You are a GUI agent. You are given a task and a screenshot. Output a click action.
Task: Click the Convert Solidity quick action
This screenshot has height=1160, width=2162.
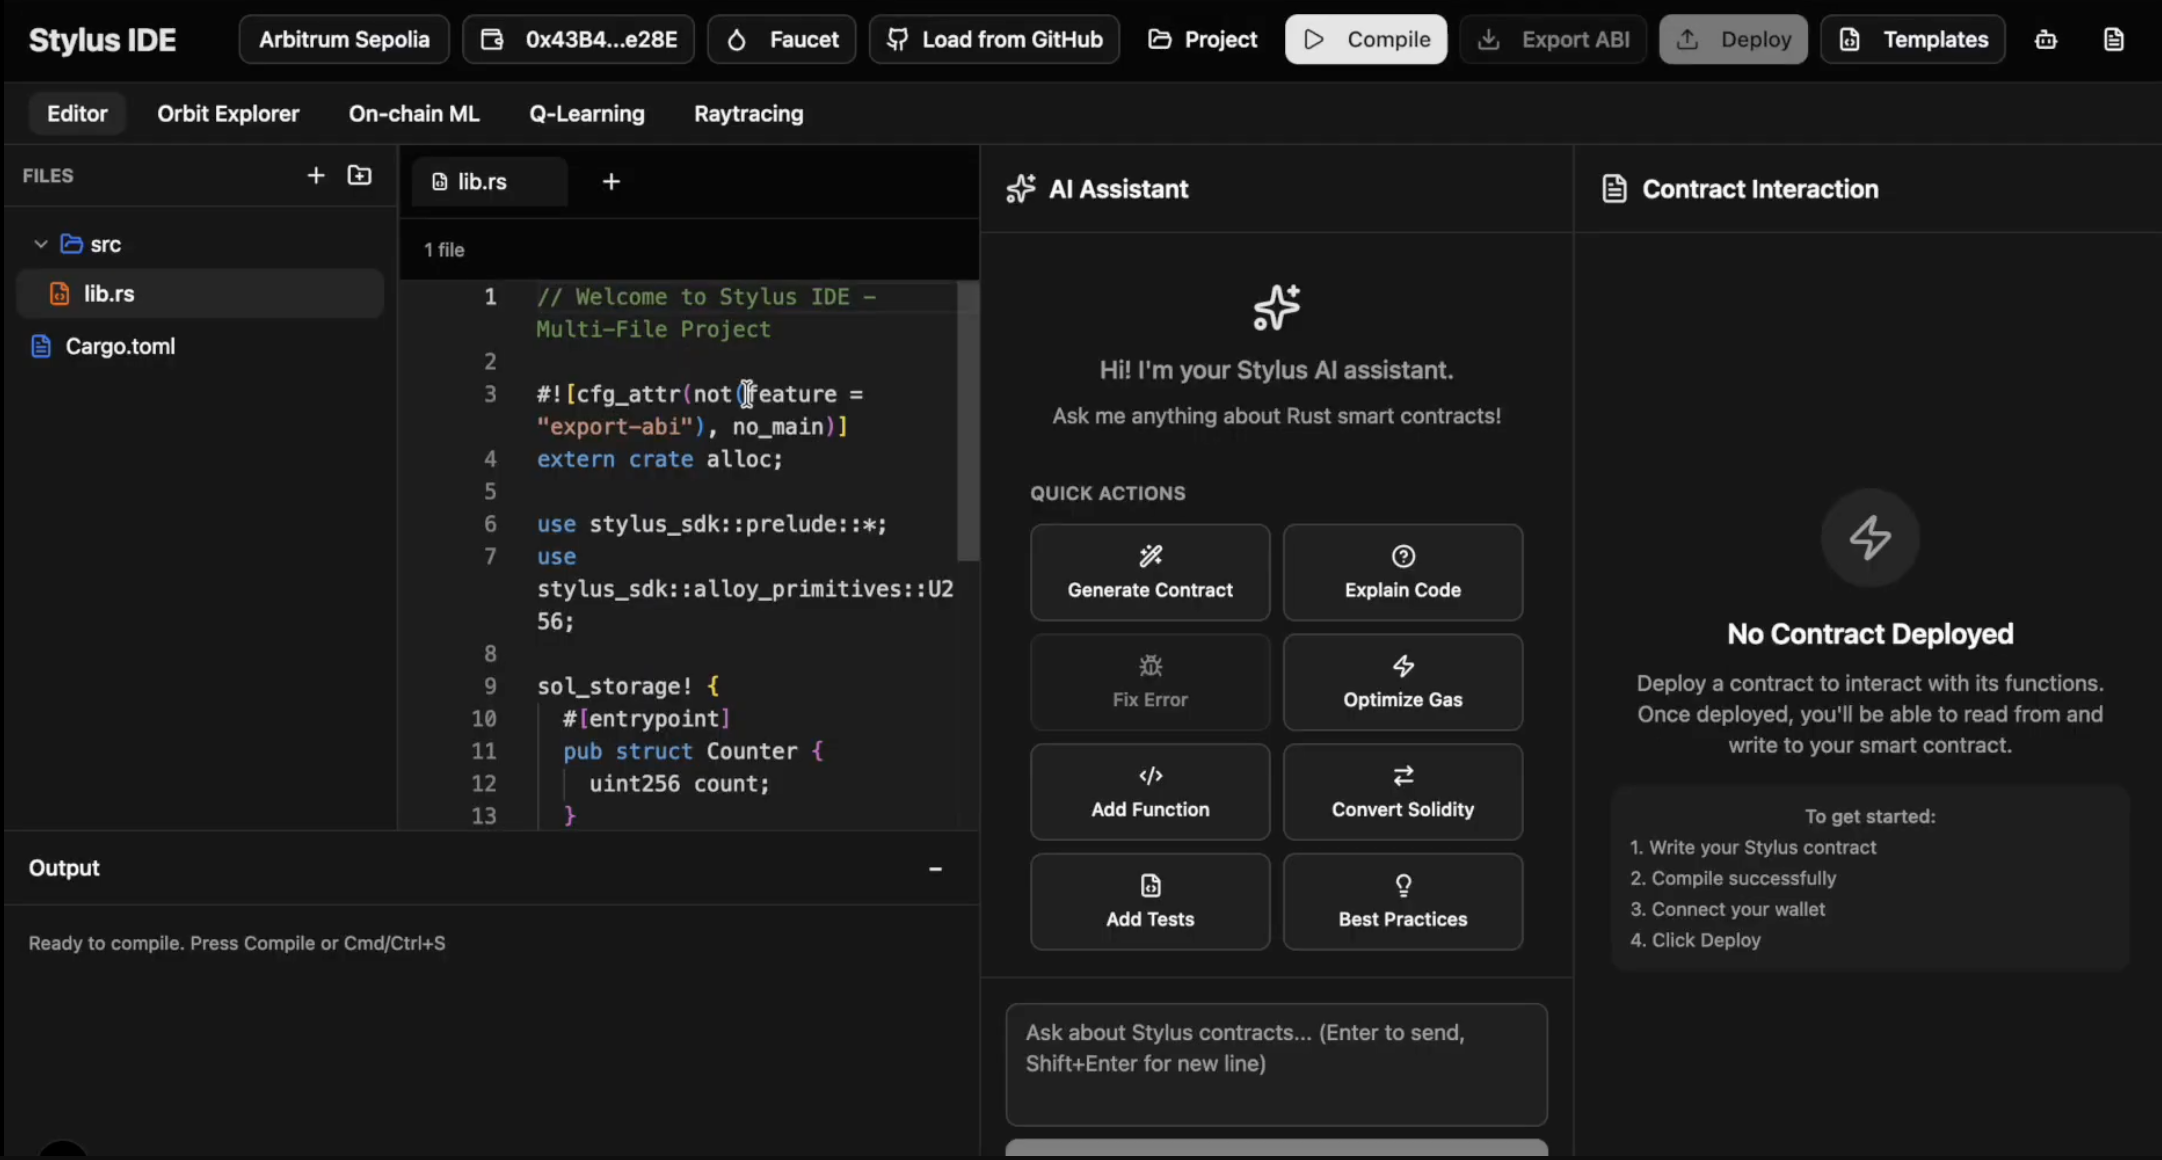point(1402,792)
